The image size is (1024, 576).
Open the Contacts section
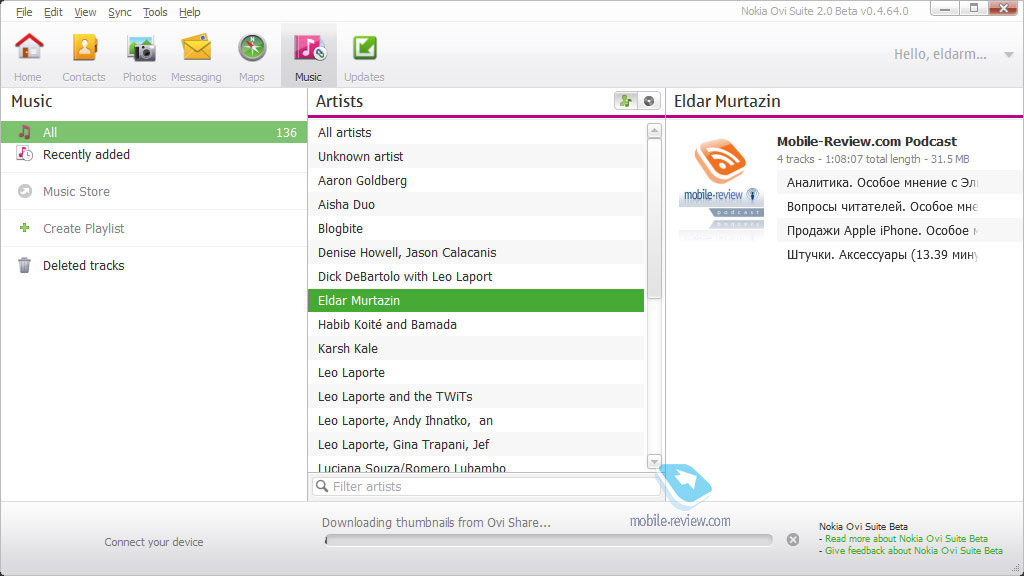point(84,56)
